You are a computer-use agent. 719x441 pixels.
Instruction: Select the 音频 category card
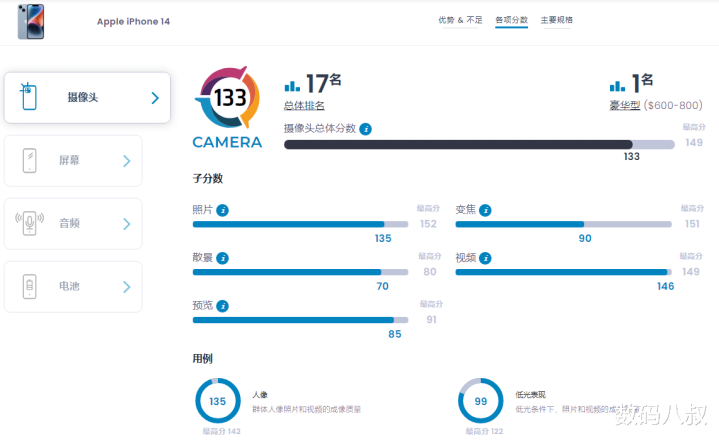73,224
